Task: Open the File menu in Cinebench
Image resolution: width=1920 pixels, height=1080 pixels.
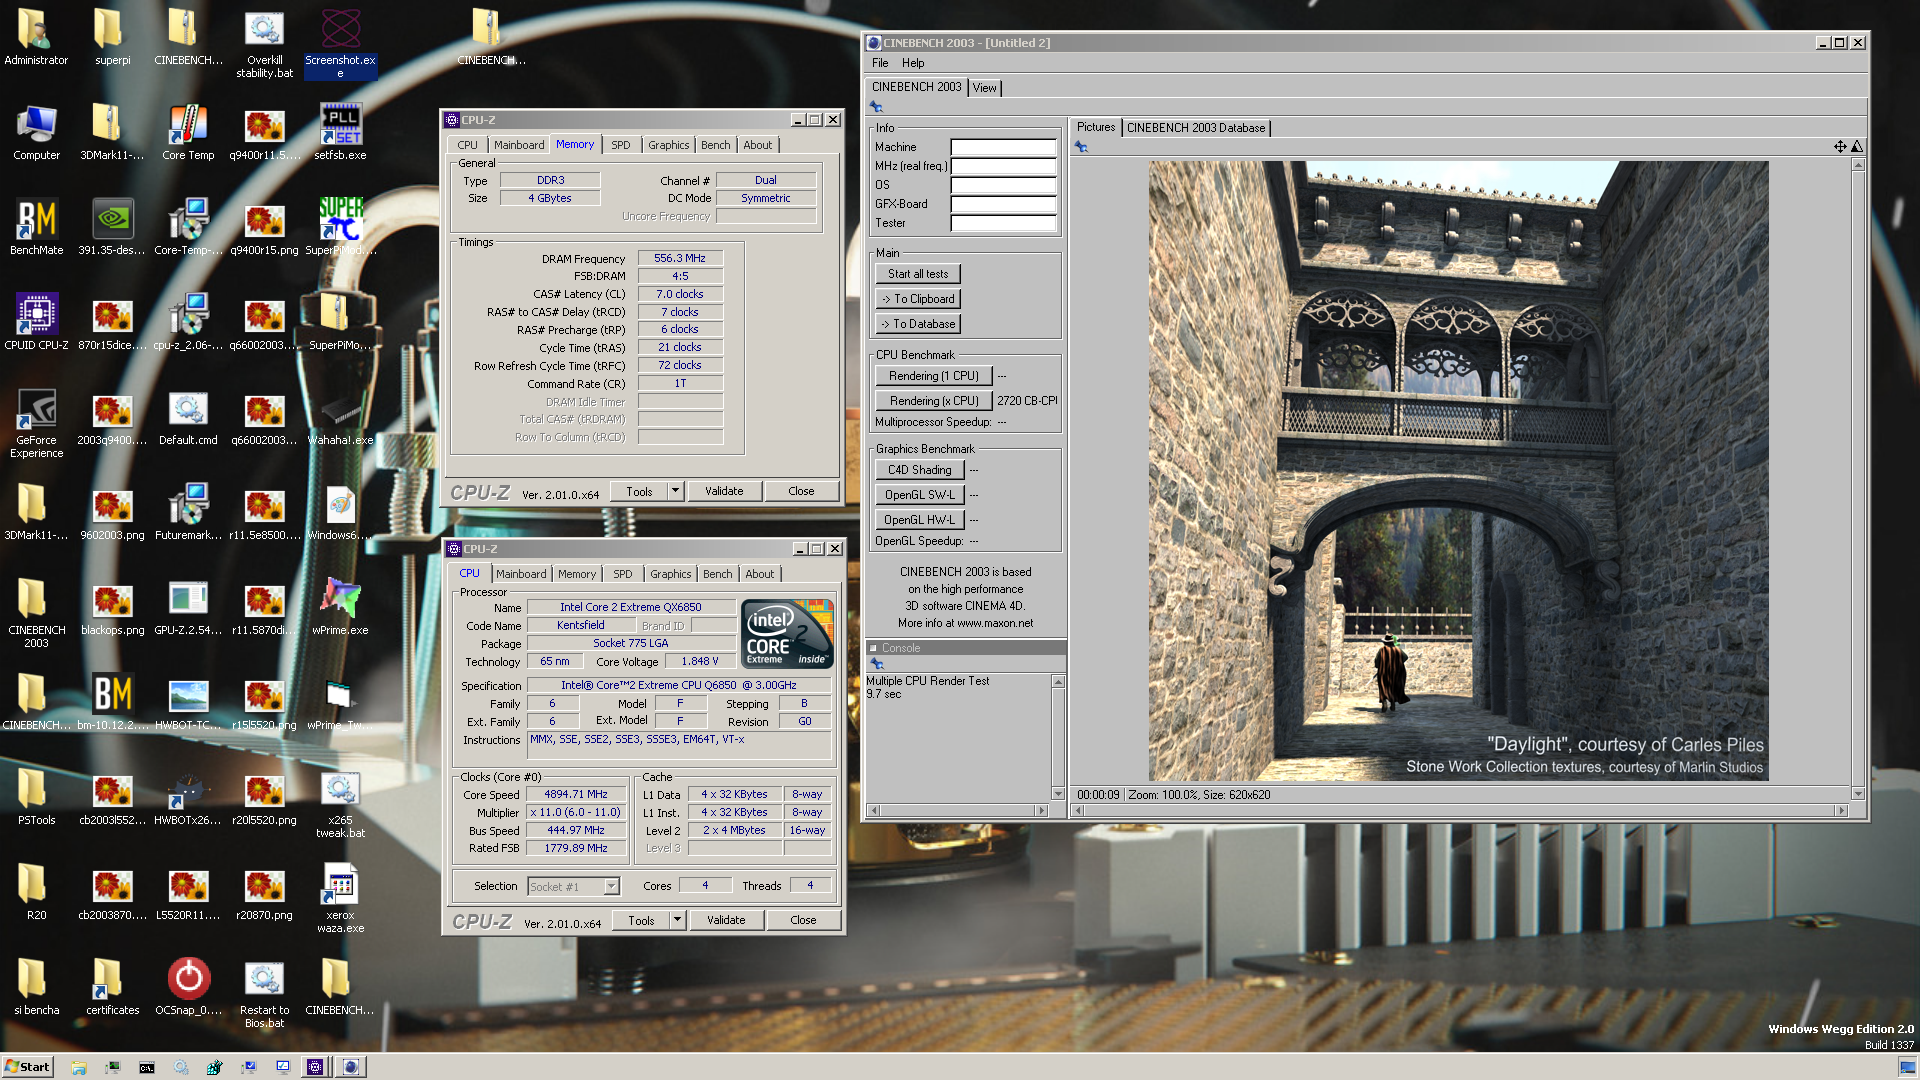Action: pos(880,63)
